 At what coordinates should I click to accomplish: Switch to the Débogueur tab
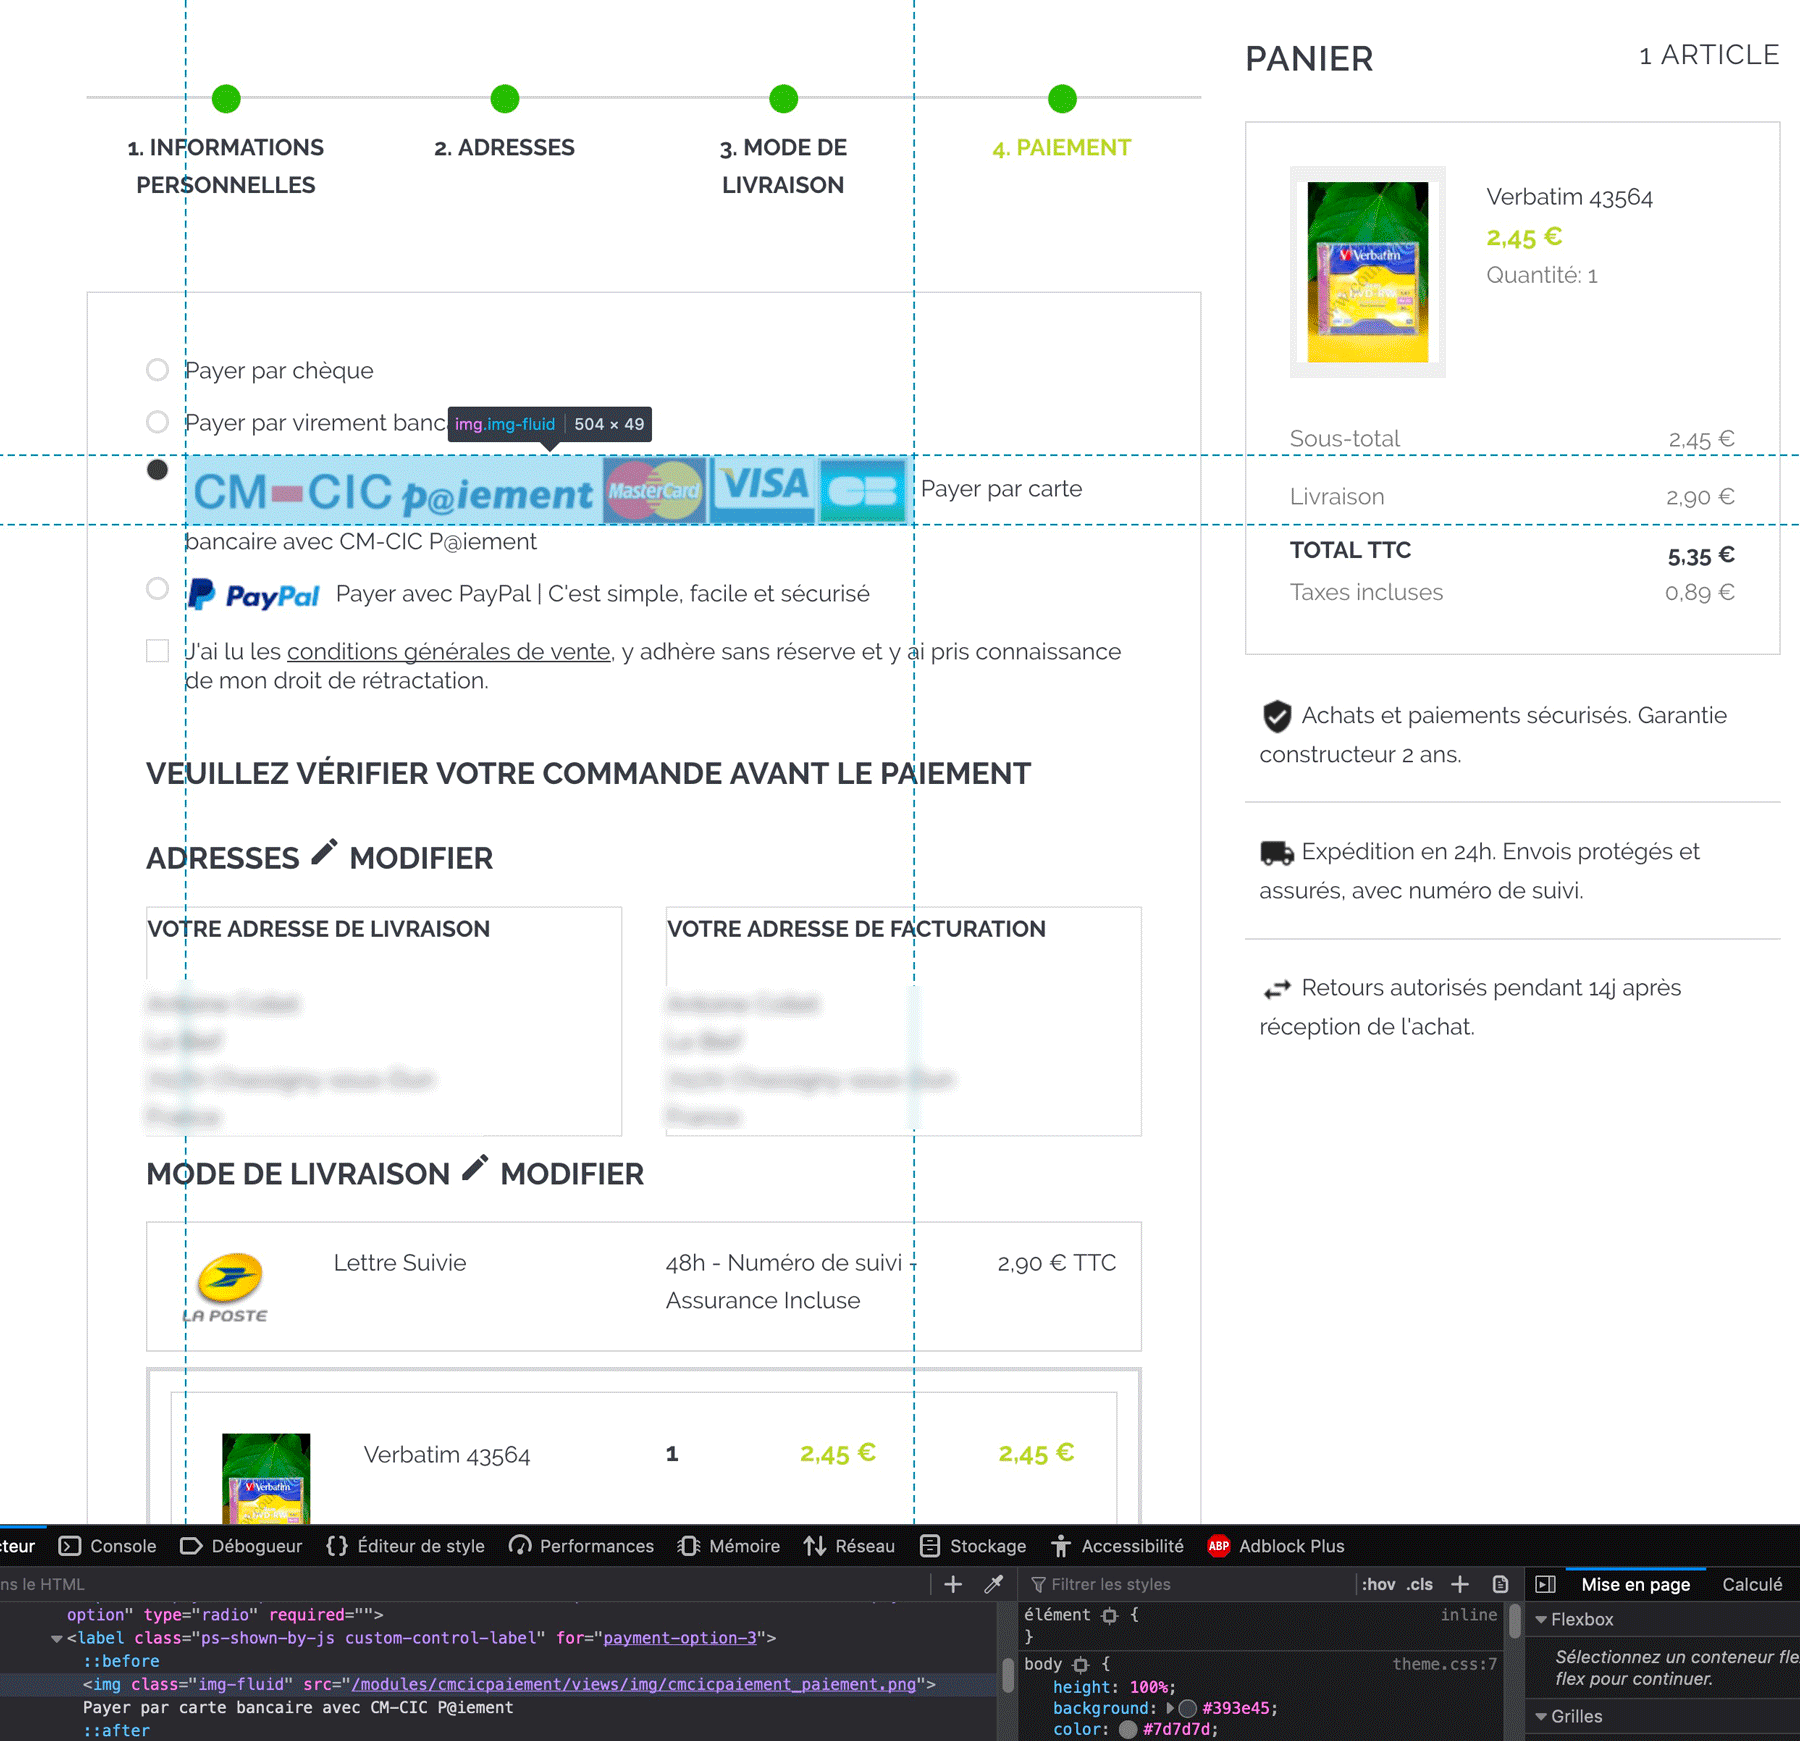(241, 1546)
